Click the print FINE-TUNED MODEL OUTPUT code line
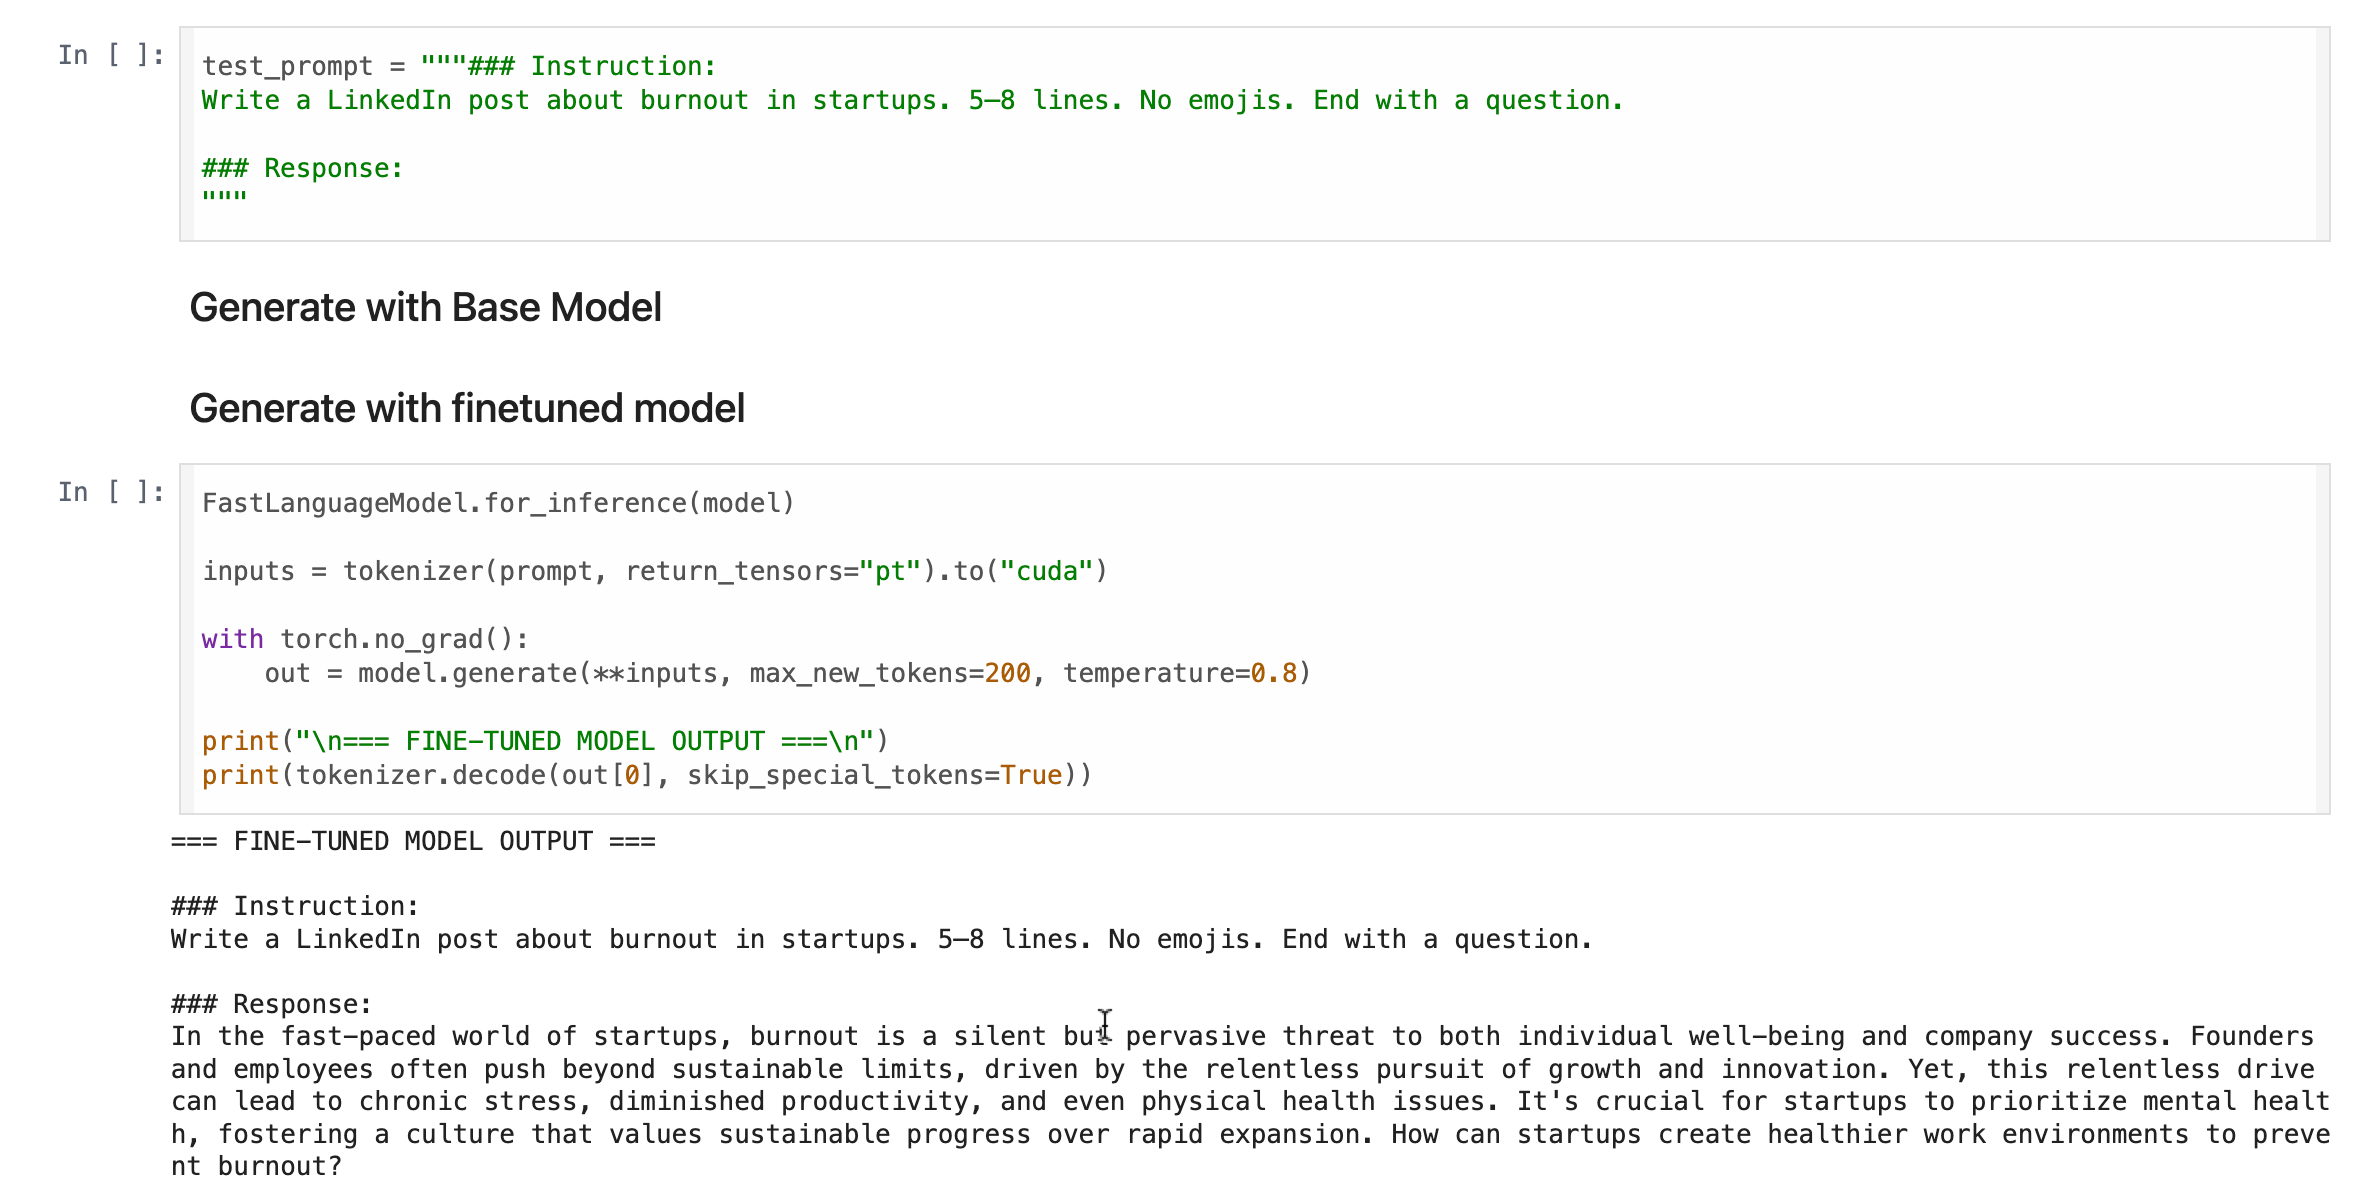This screenshot has width=2364, height=1200. (x=545, y=741)
